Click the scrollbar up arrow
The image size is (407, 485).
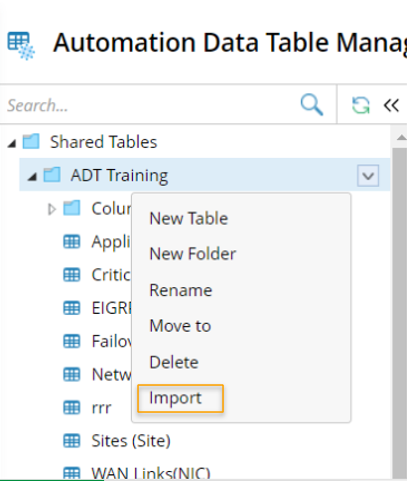[401, 137]
